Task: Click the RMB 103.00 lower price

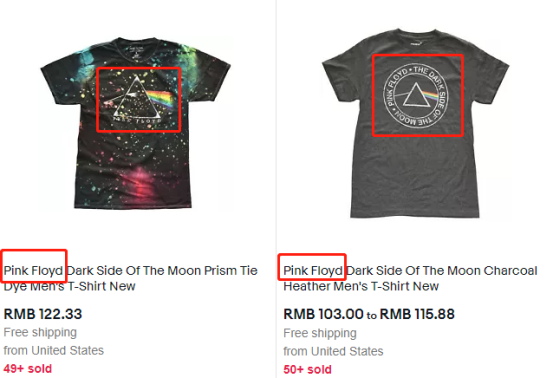Action: tap(323, 314)
